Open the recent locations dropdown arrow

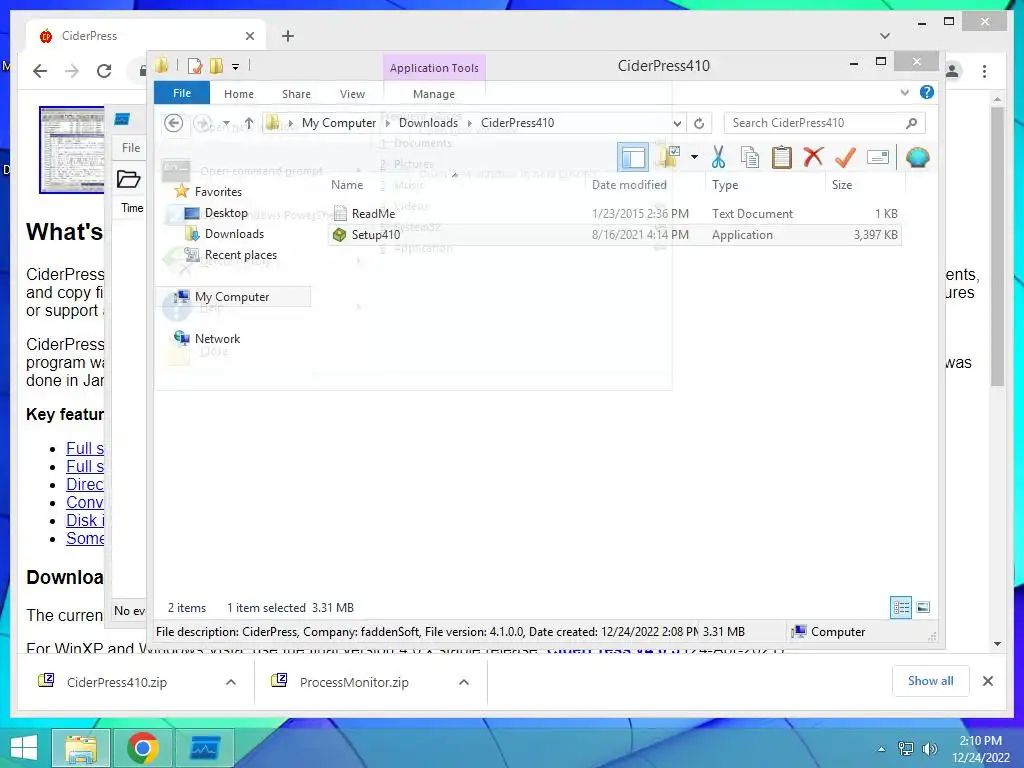click(226, 123)
